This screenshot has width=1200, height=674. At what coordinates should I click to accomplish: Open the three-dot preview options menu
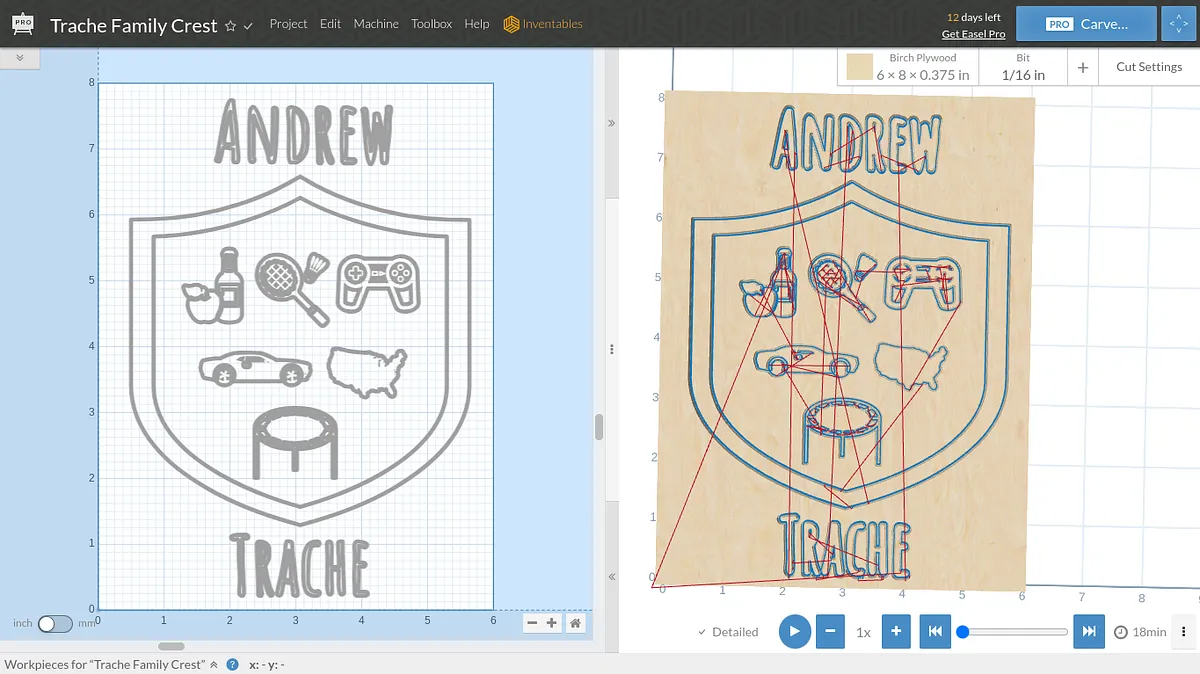click(1184, 632)
